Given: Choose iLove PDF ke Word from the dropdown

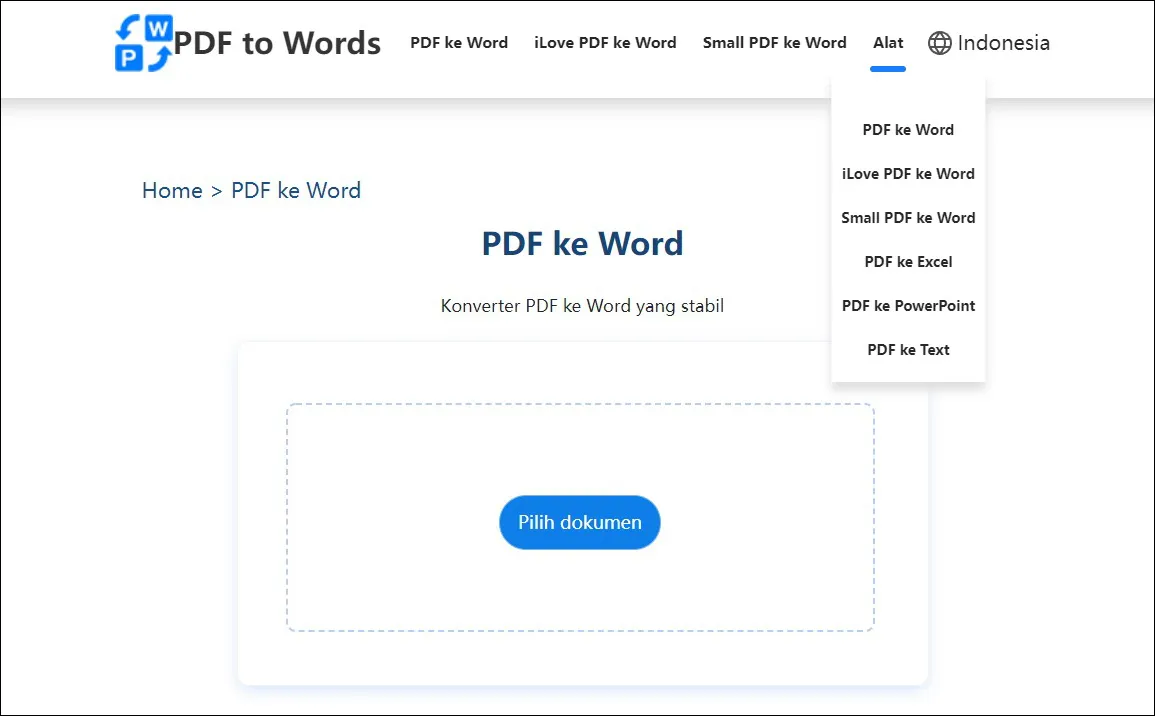Looking at the screenshot, I should point(908,173).
